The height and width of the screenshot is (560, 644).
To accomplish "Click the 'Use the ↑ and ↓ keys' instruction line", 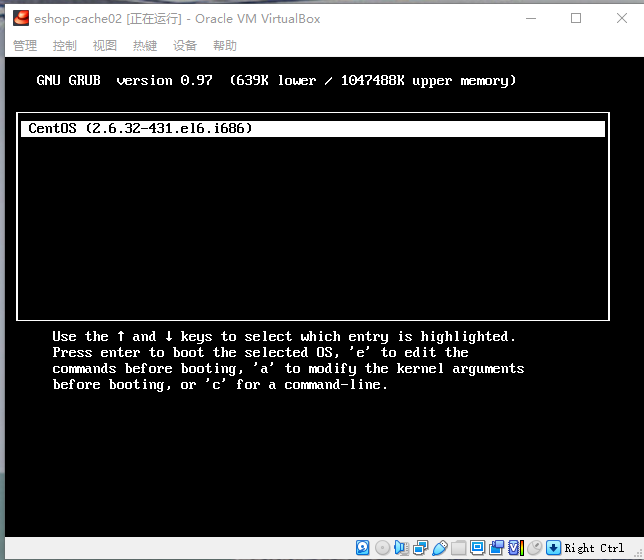I will pyautogui.click(x=284, y=336).
